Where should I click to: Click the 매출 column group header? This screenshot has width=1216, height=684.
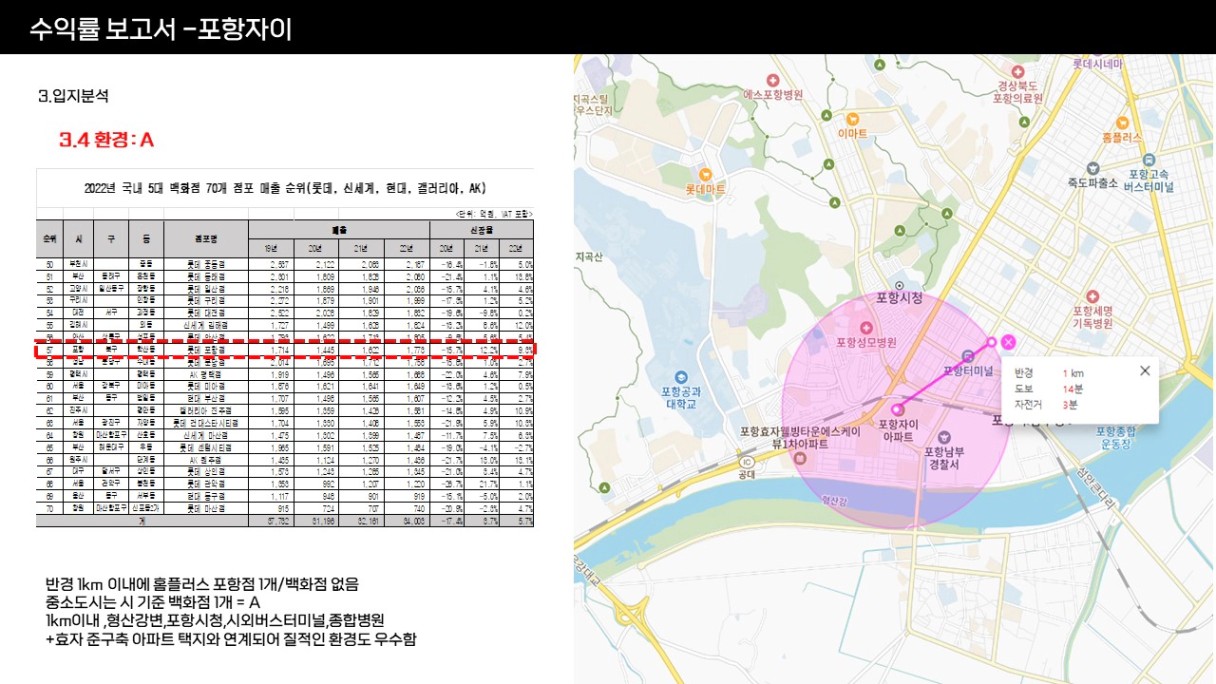point(340,229)
